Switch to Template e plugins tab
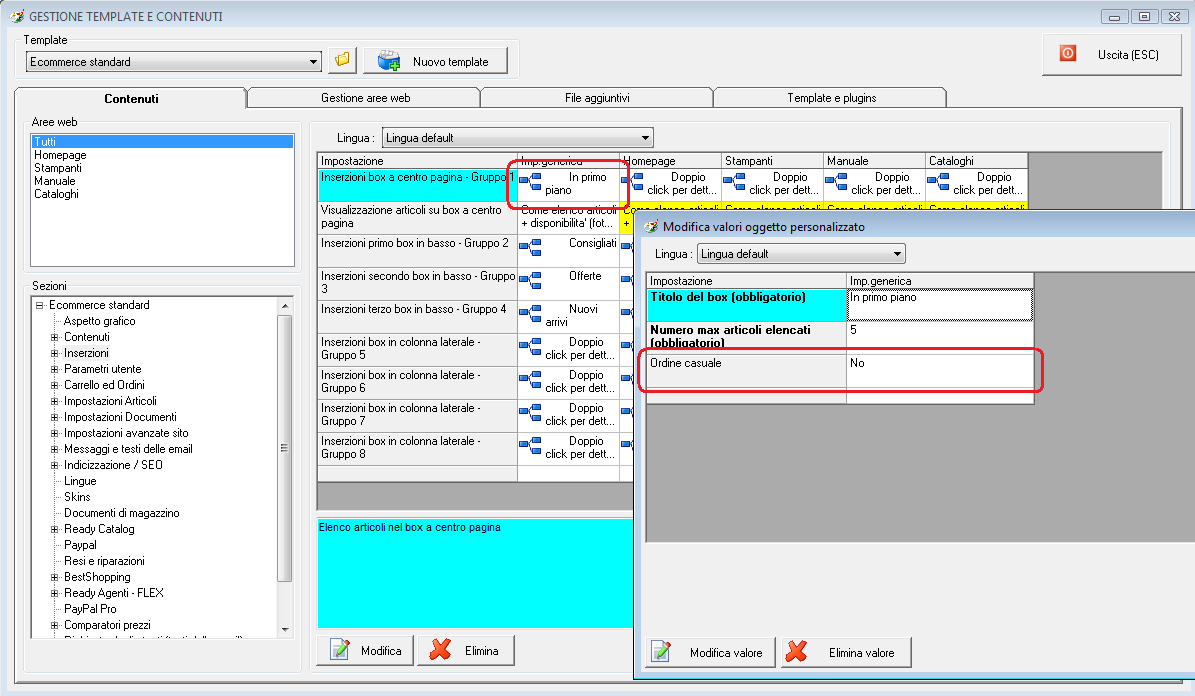Image resolution: width=1195 pixels, height=696 pixels. (x=831, y=98)
